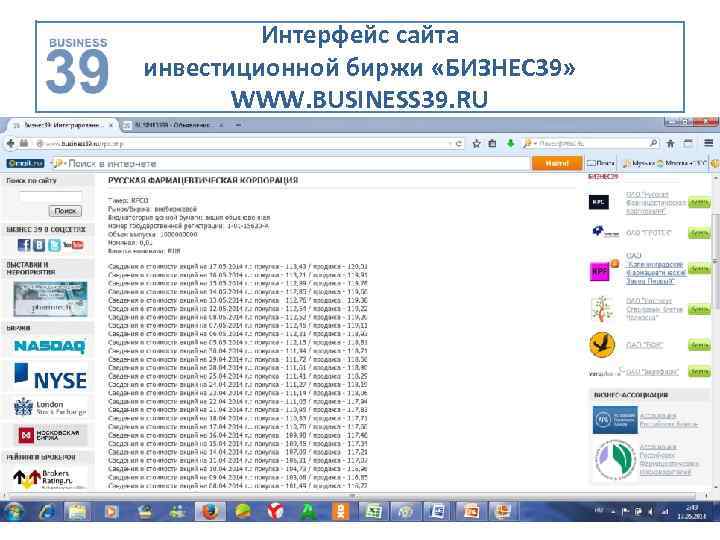Click the yellow eagle company logo

click(x=602, y=345)
